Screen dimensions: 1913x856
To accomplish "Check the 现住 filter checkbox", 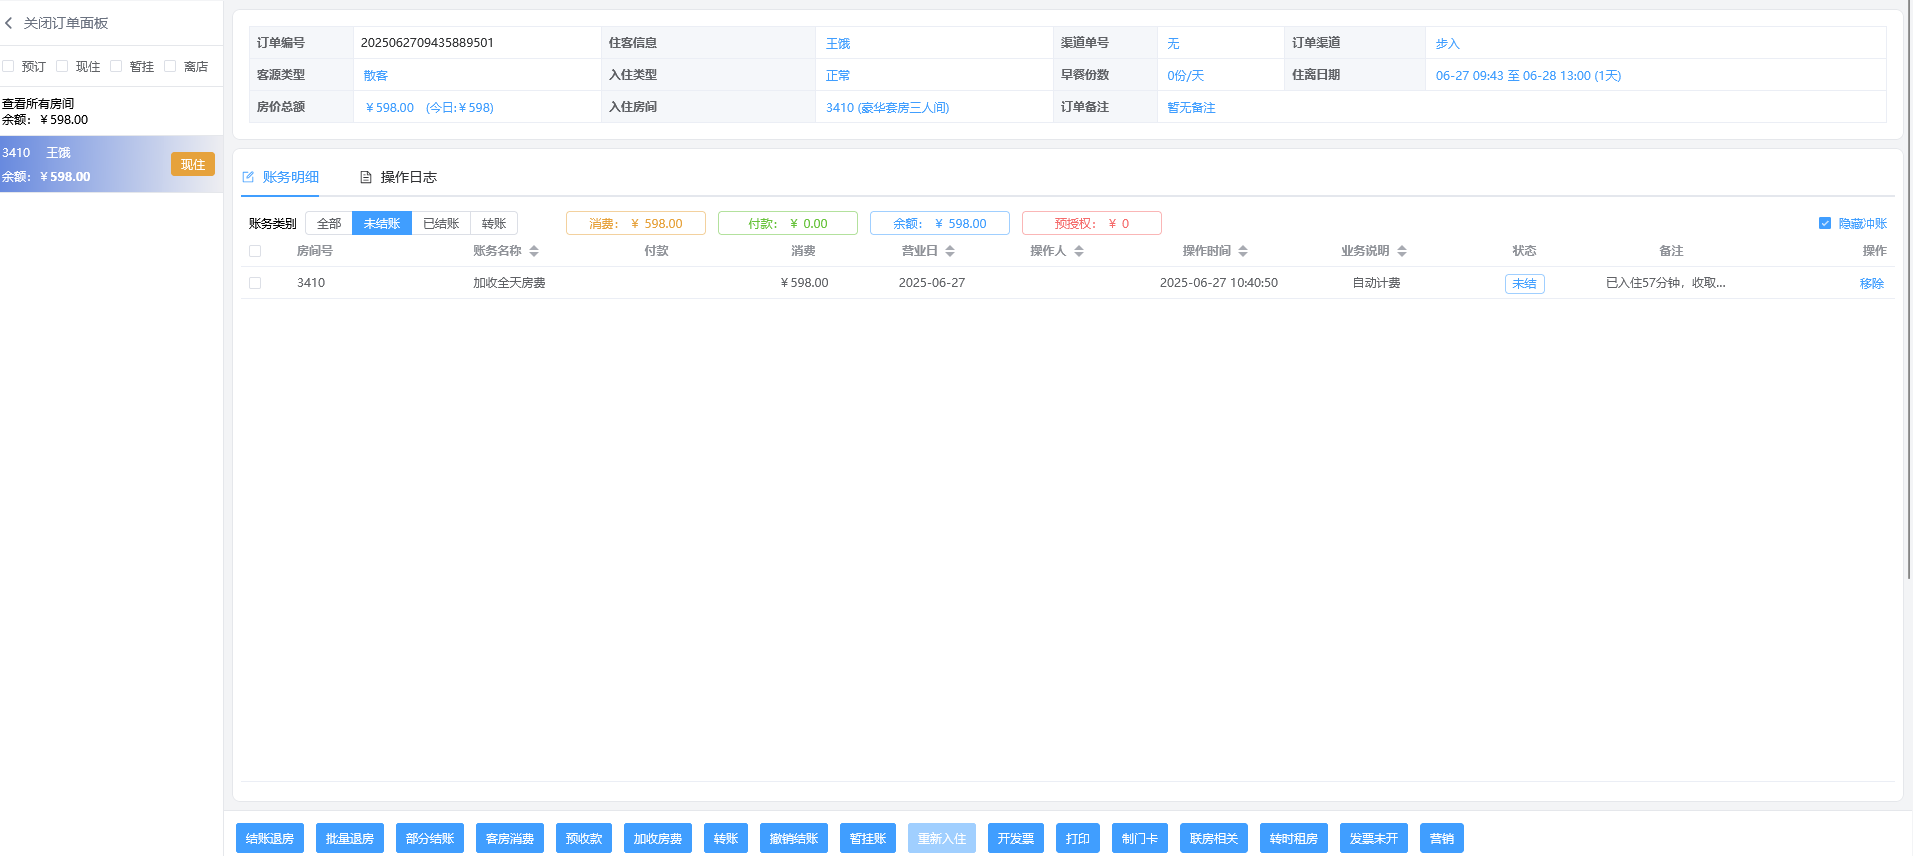I will coord(62,66).
